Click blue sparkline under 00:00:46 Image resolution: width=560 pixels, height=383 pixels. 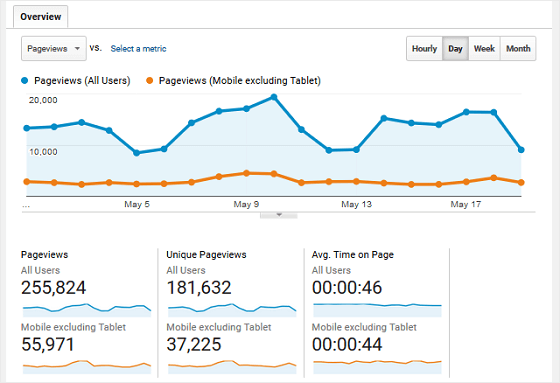pyautogui.click(x=378, y=310)
